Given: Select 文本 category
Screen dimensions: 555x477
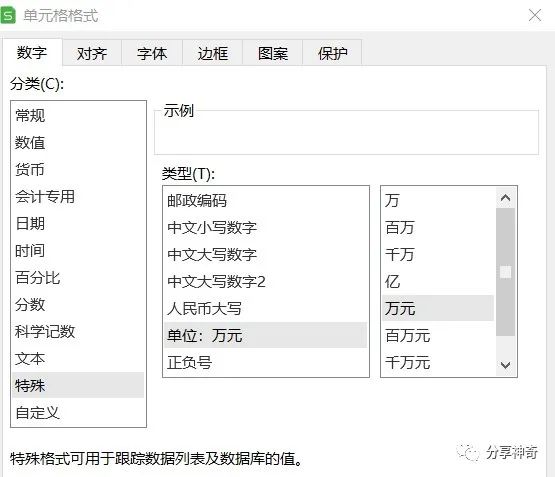Looking at the screenshot, I should [x=78, y=358].
